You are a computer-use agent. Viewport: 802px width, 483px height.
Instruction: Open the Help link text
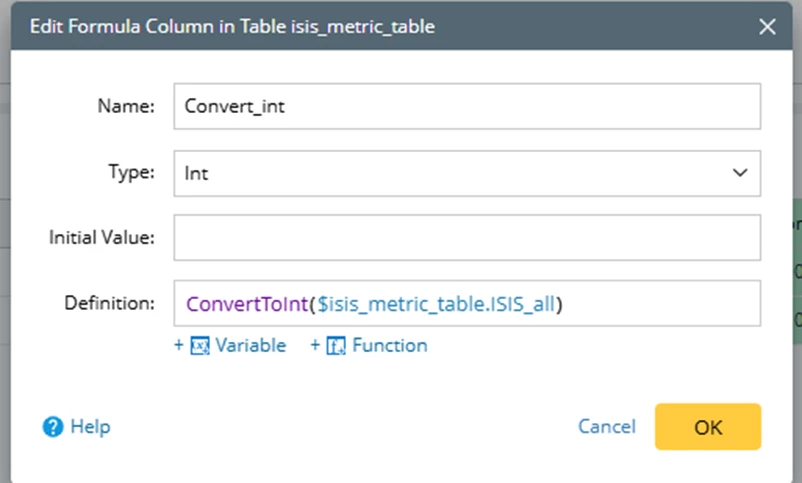click(90, 427)
